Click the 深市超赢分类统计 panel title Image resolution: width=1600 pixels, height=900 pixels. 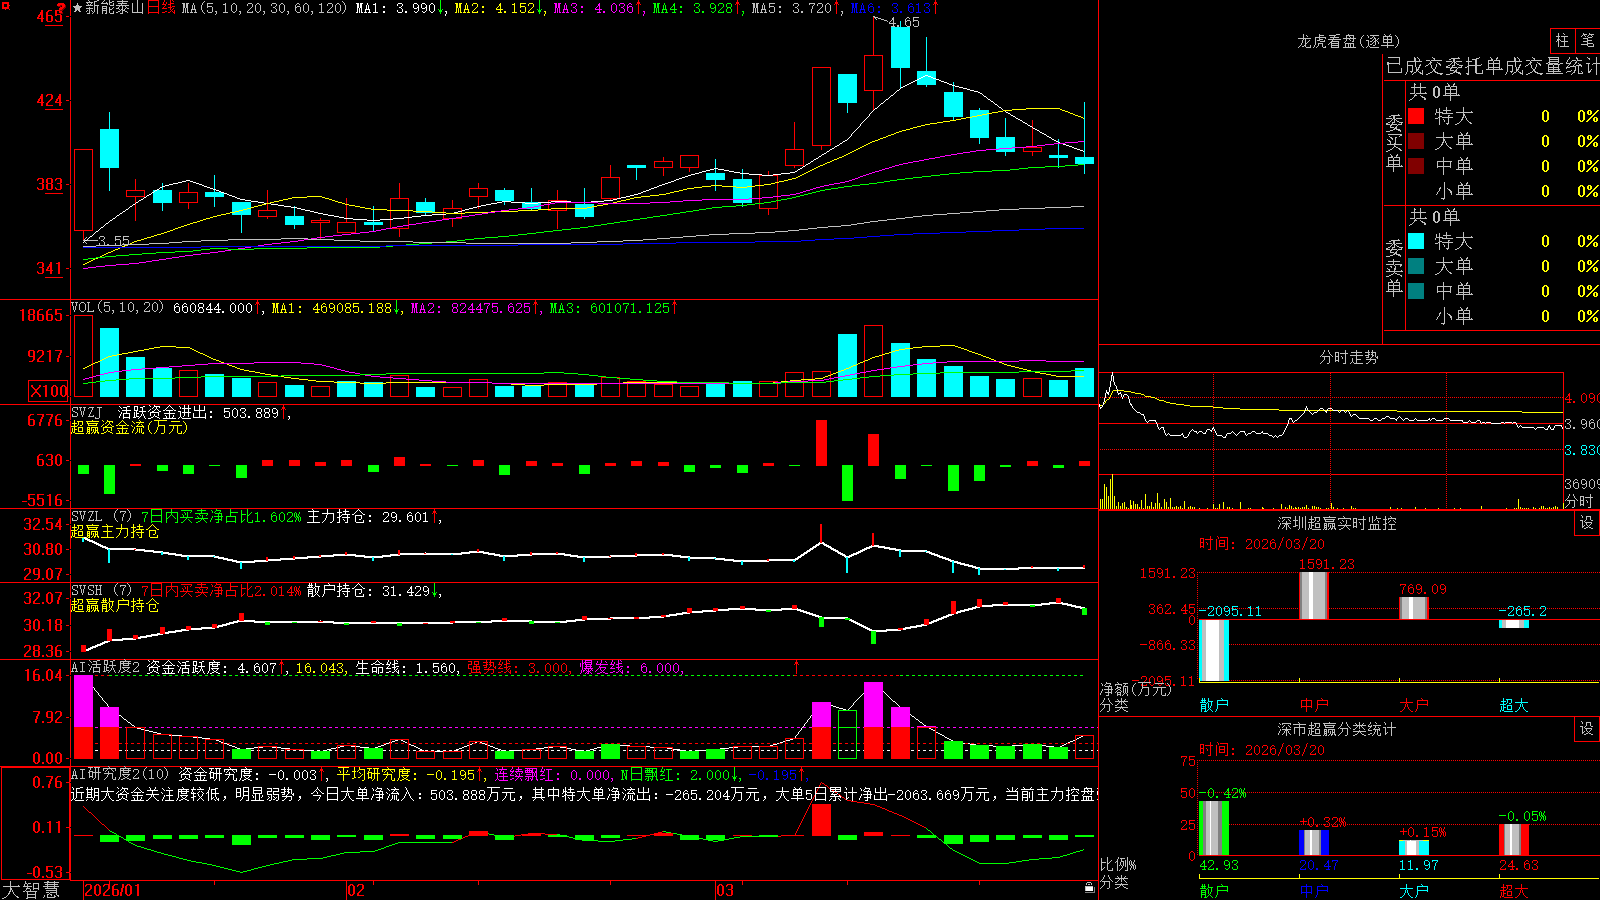click(x=1337, y=729)
